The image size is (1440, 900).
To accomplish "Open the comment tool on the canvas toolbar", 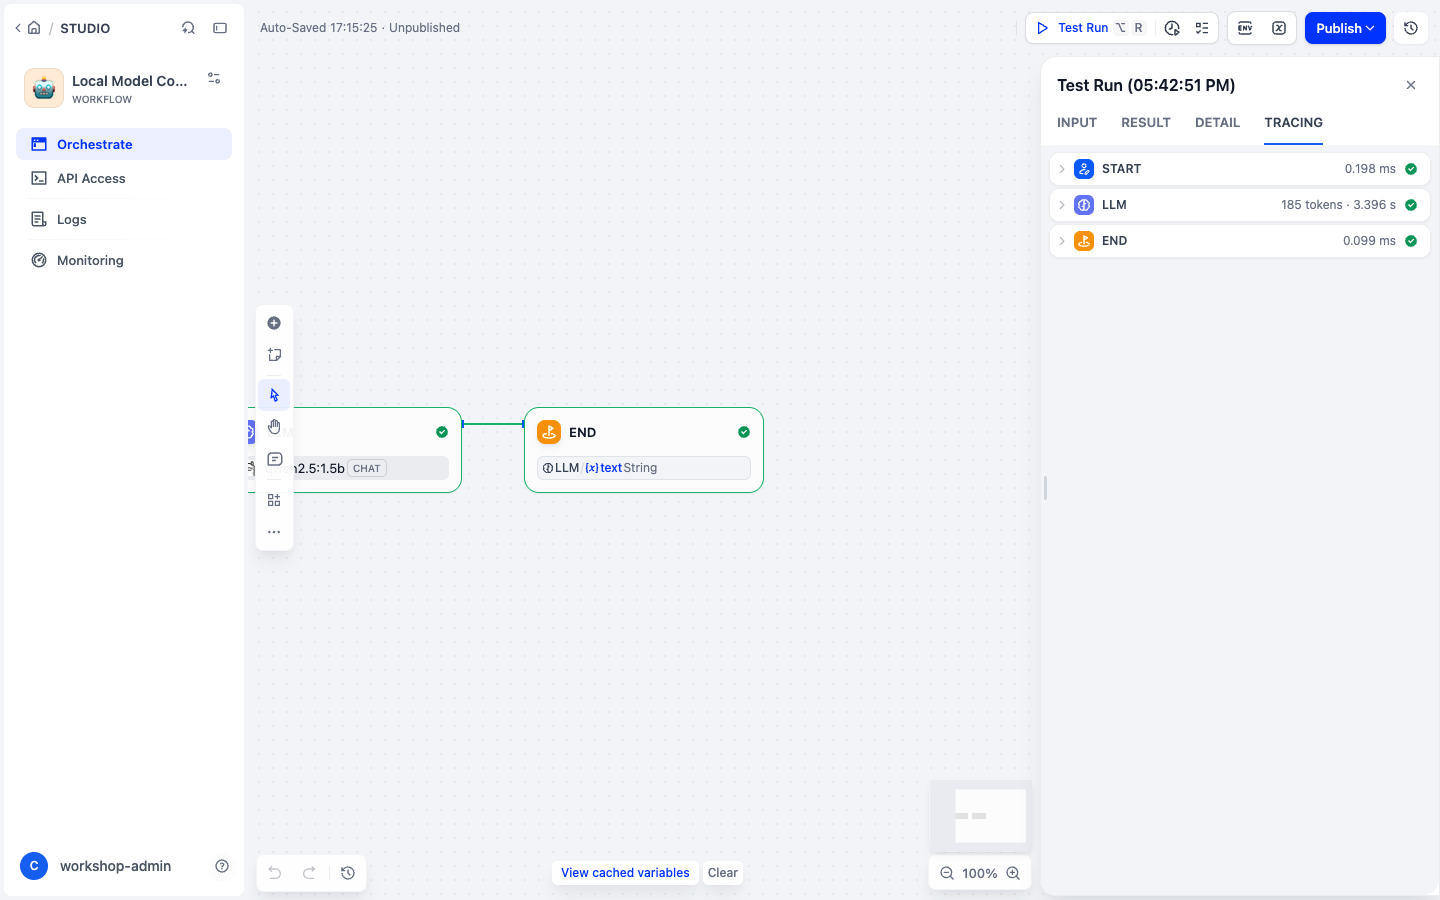I will (x=274, y=459).
